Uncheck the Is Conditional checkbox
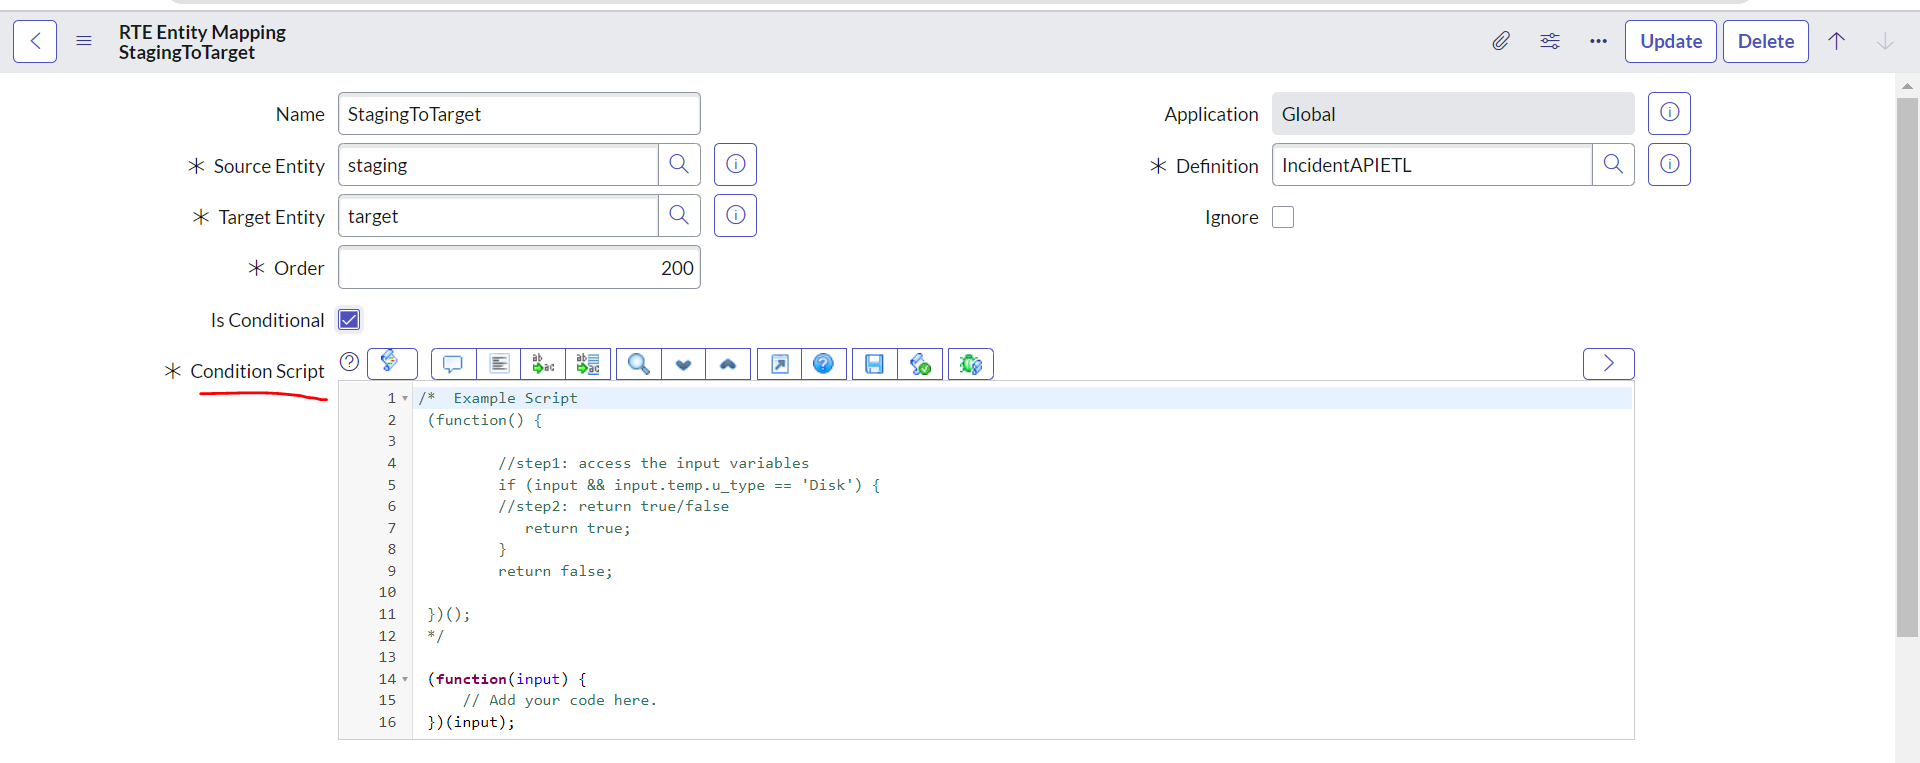This screenshot has width=1920, height=763. click(349, 319)
